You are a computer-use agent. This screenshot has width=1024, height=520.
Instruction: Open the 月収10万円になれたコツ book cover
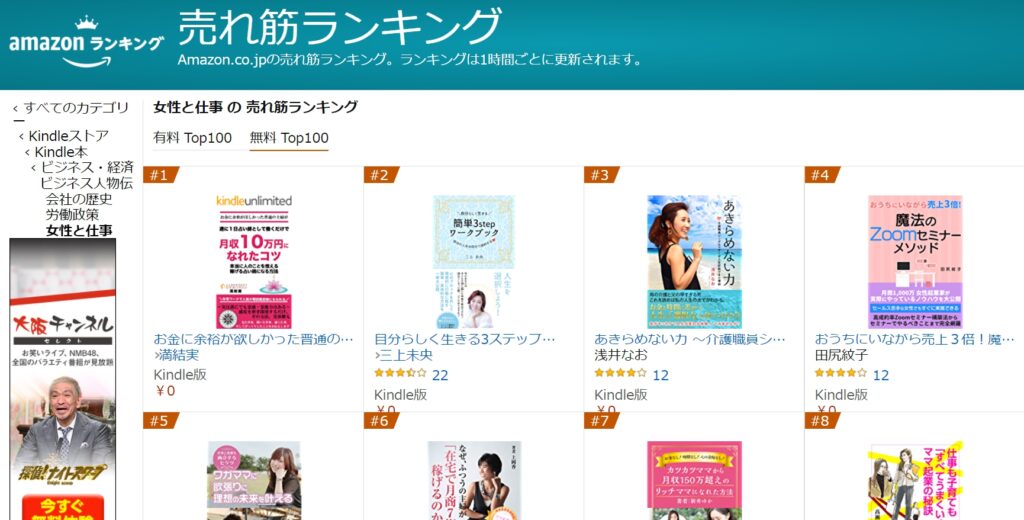(x=254, y=261)
